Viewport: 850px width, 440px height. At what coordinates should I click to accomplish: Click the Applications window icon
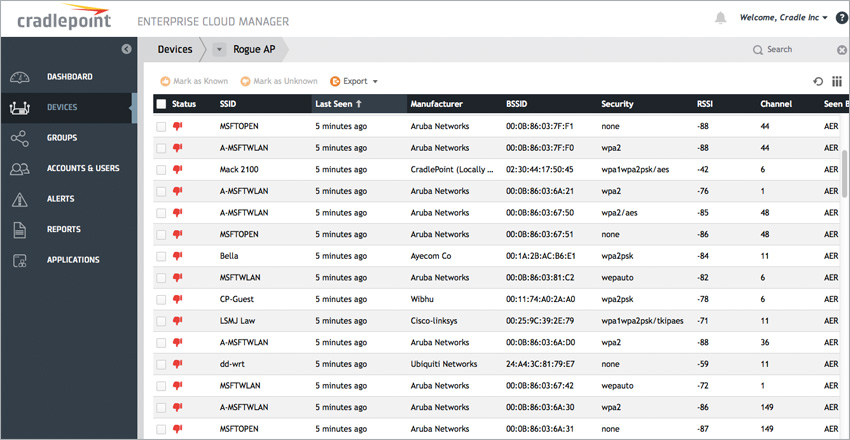20,260
